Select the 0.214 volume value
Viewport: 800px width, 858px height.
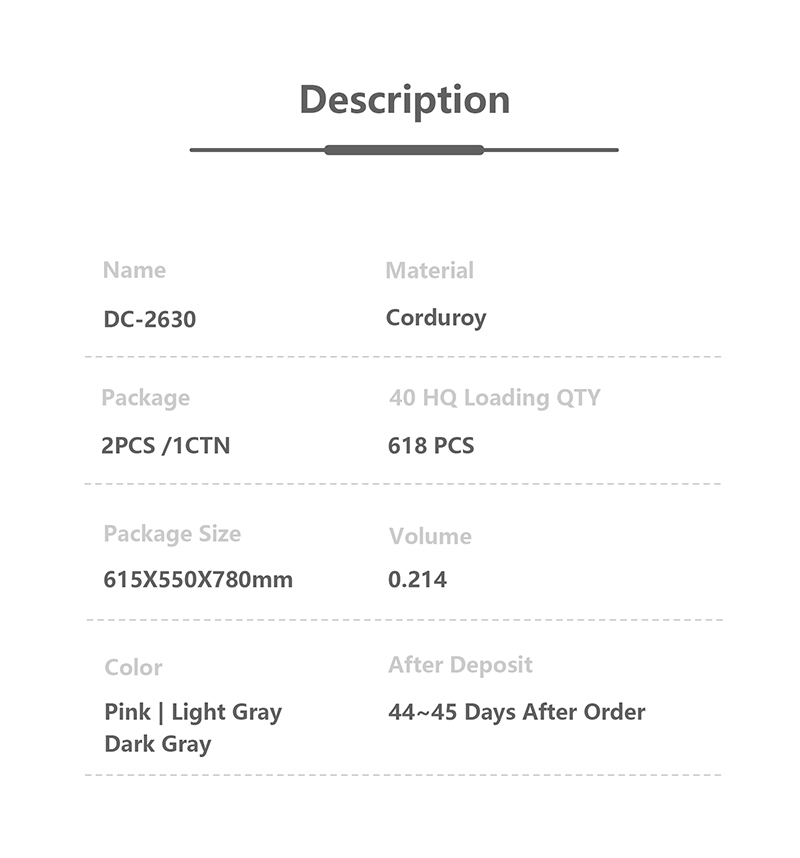pyautogui.click(x=418, y=579)
